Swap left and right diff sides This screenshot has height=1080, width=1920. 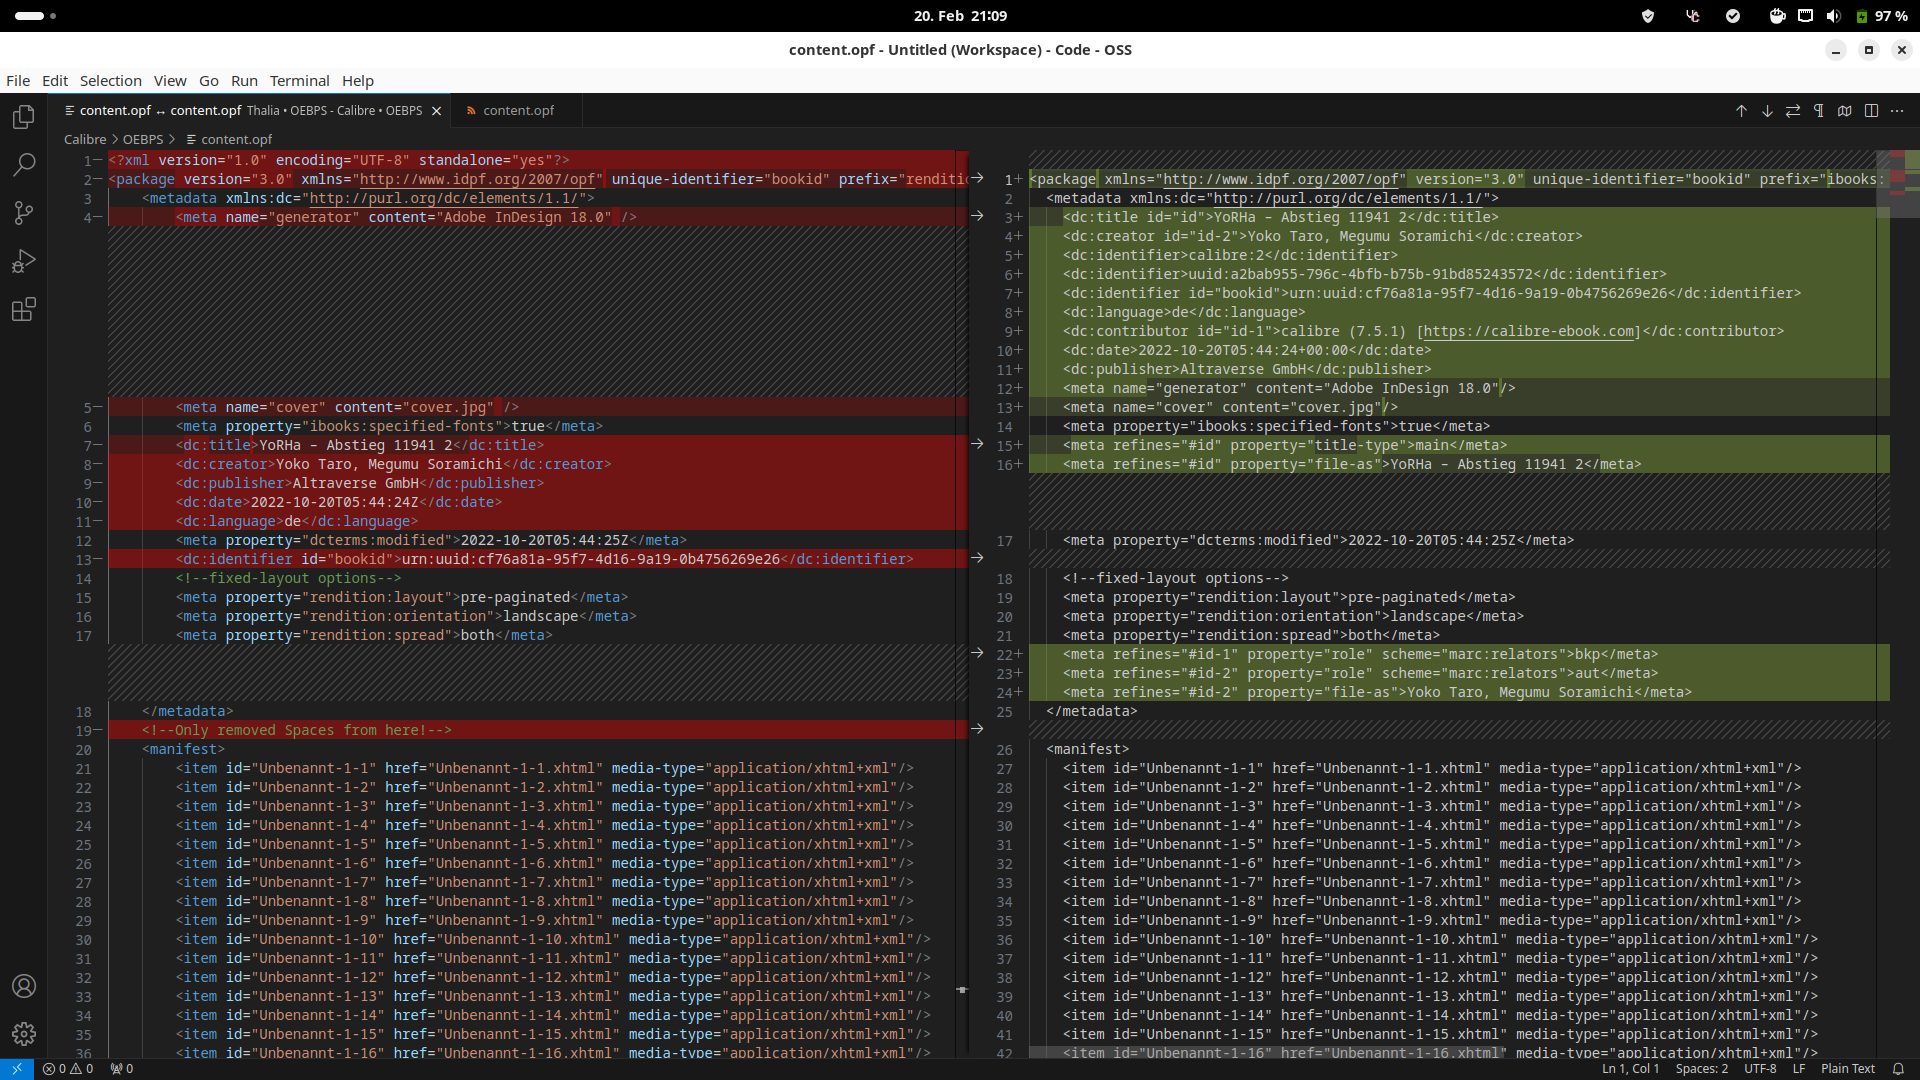click(1793, 111)
